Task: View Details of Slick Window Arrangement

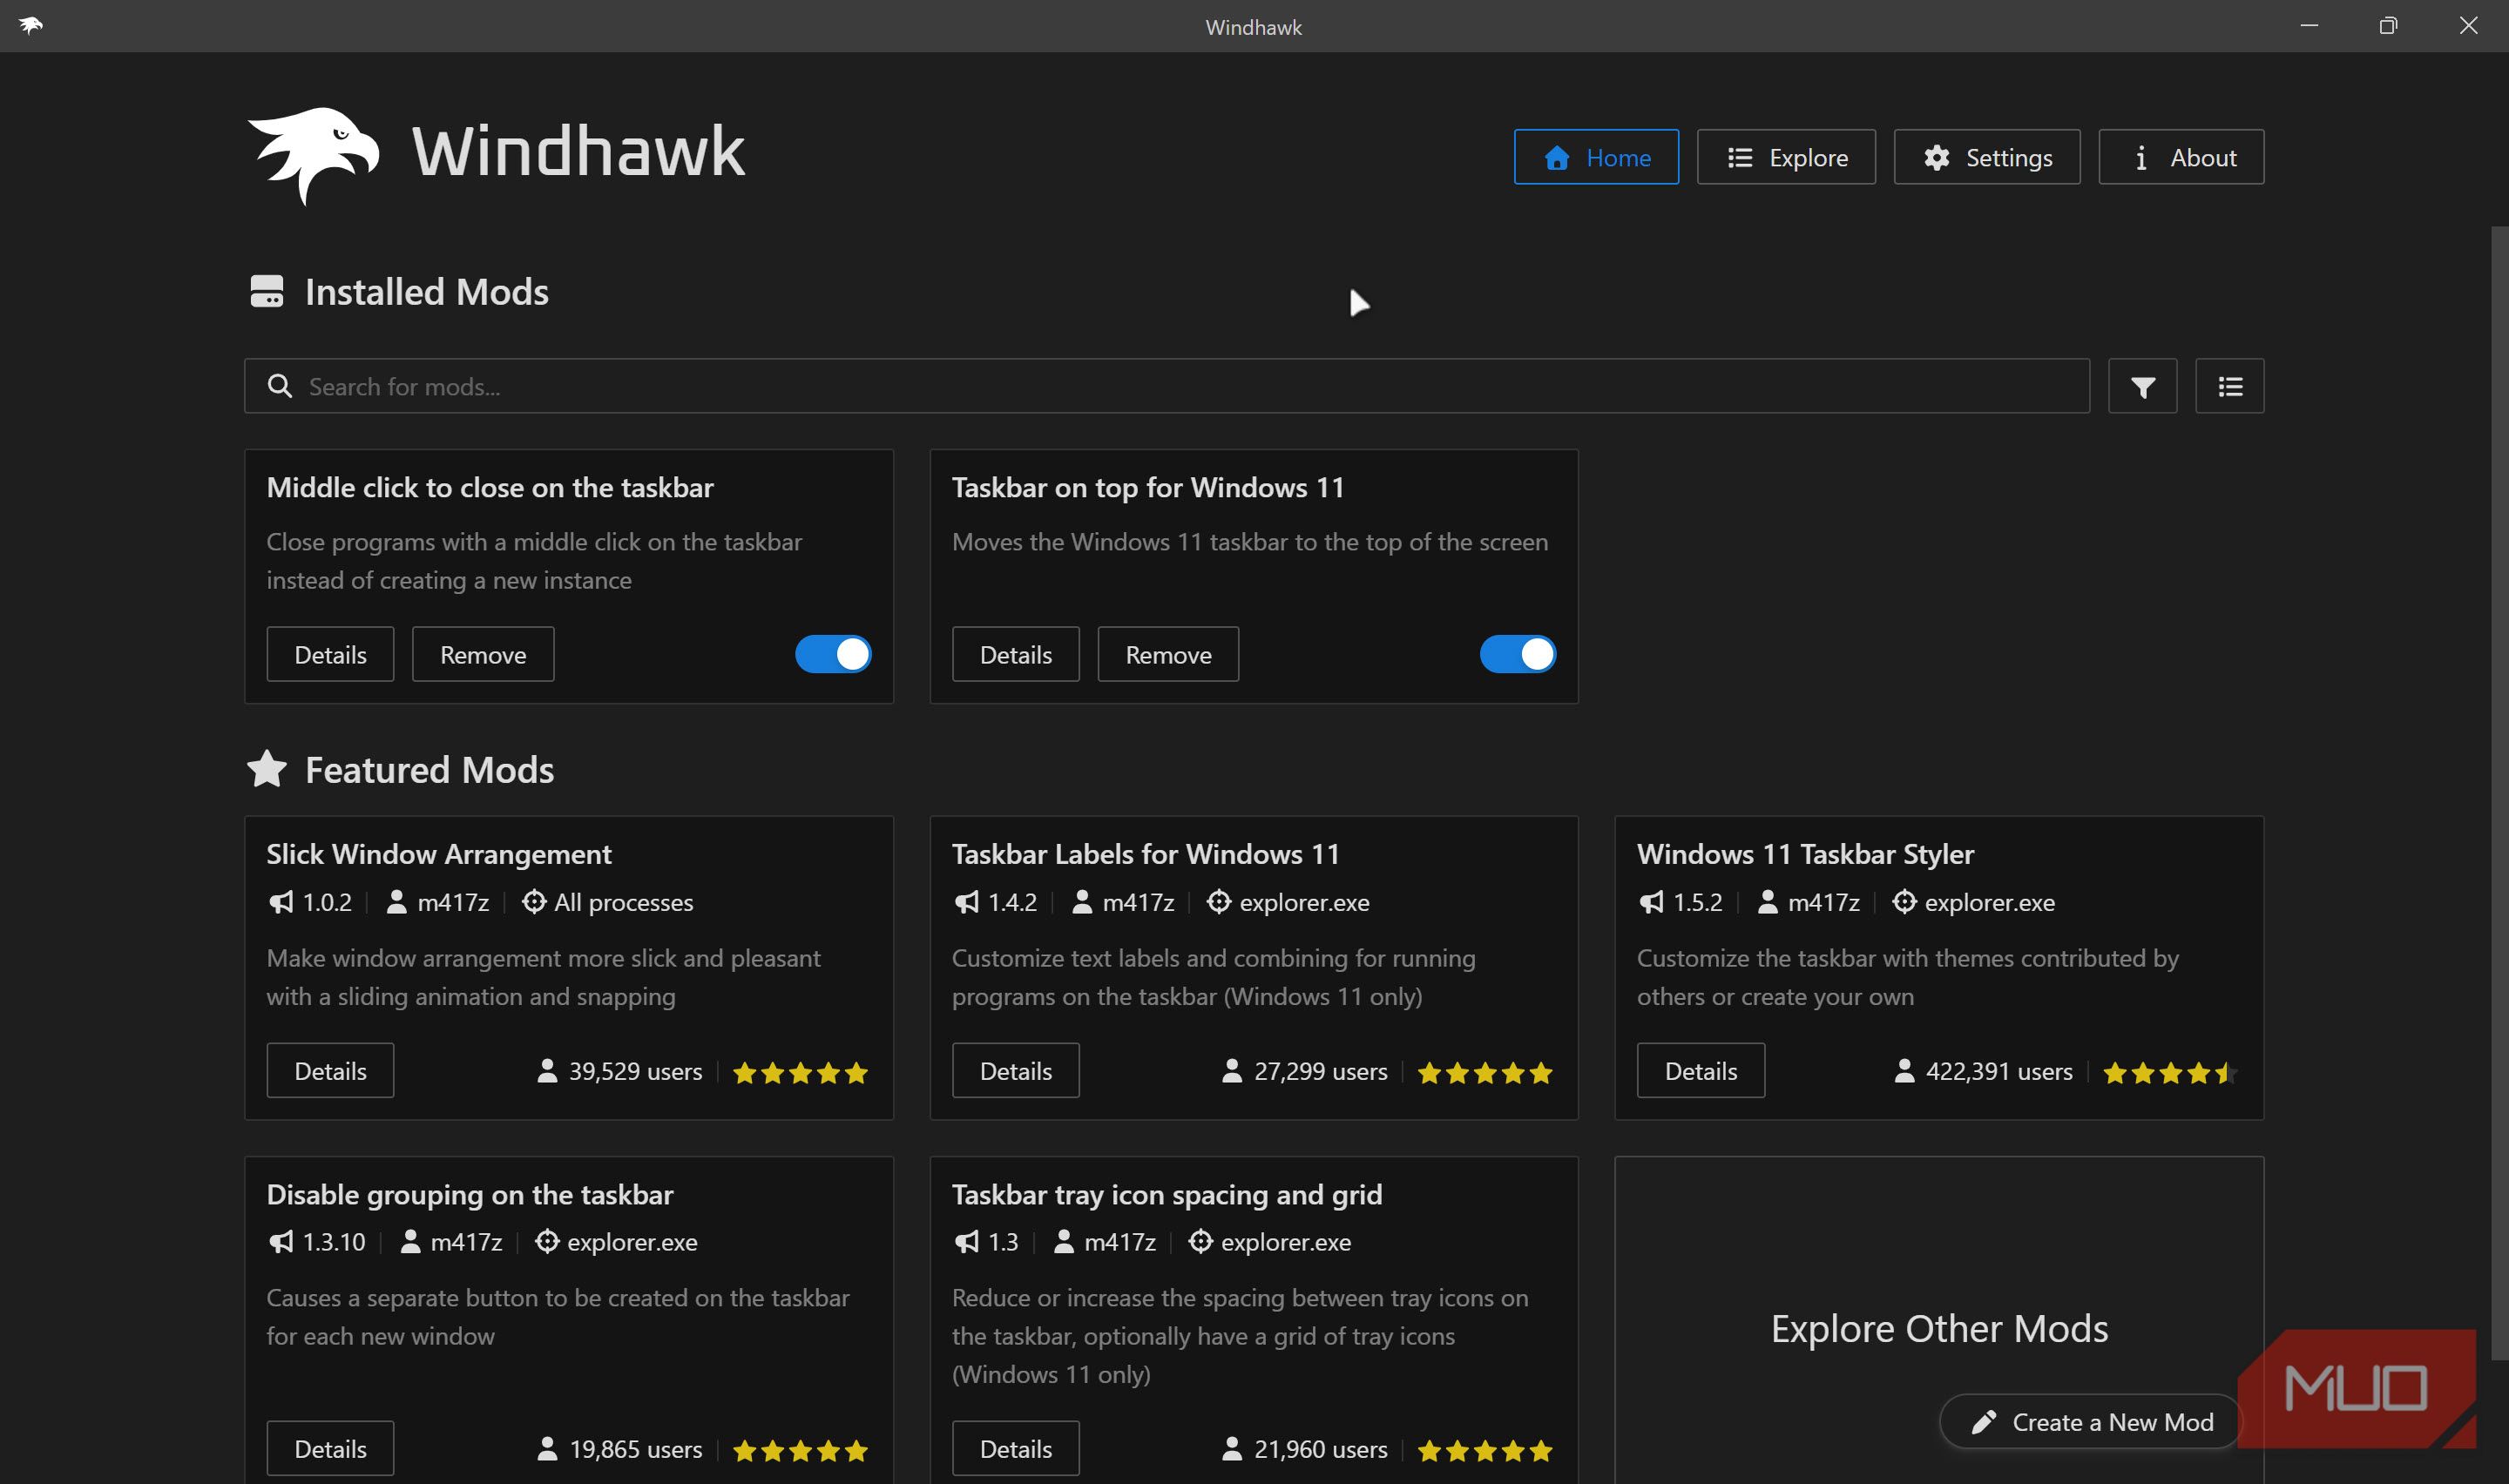Action: point(330,1071)
